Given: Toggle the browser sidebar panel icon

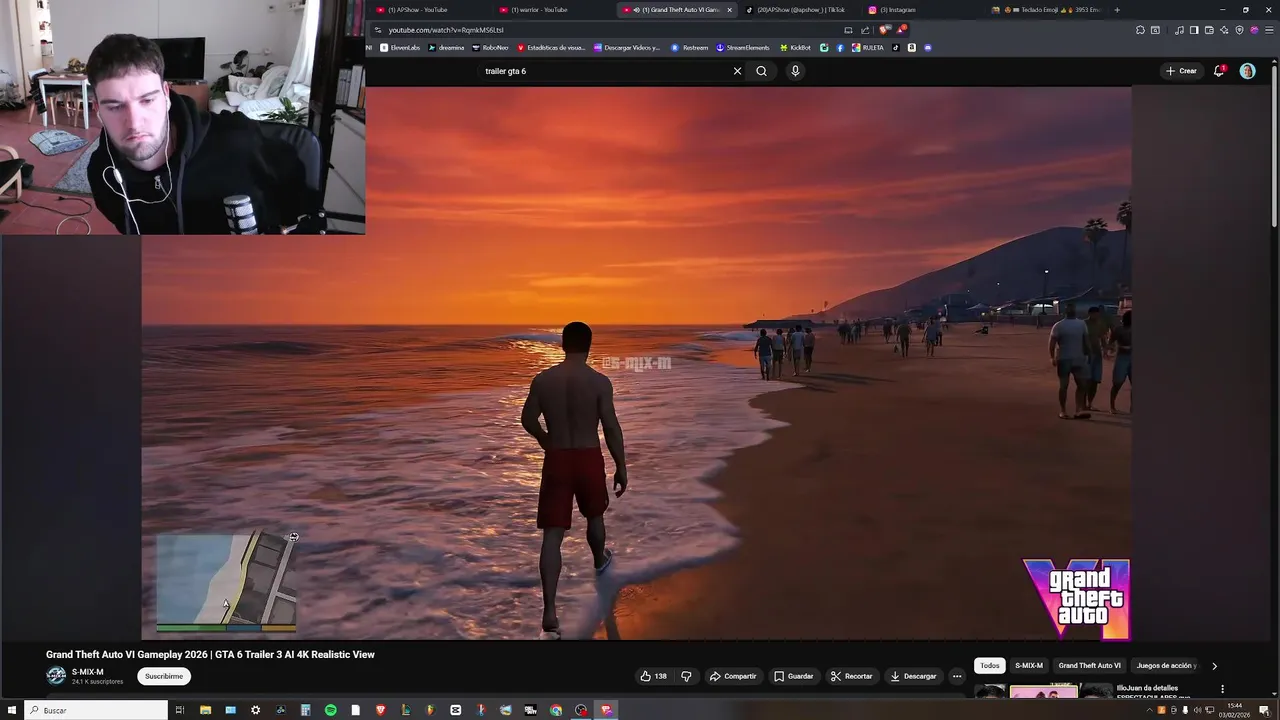Looking at the screenshot, I should (x=1194, y=30).
